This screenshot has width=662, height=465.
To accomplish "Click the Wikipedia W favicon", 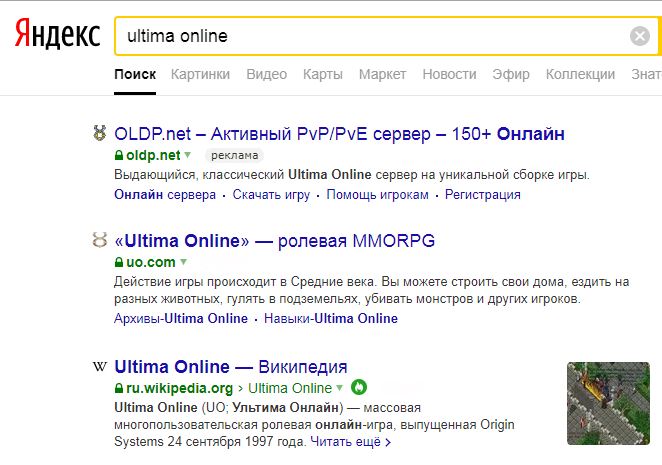I will point(99,366).
